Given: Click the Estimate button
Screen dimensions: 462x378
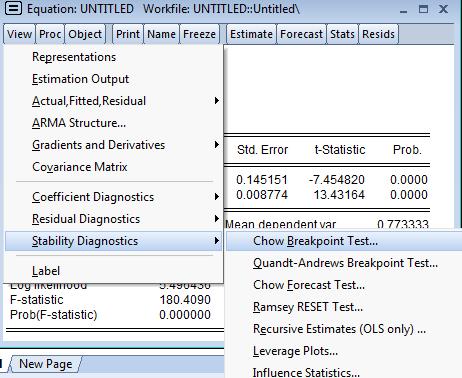Looking at the screenshot, I should (251, 34).
